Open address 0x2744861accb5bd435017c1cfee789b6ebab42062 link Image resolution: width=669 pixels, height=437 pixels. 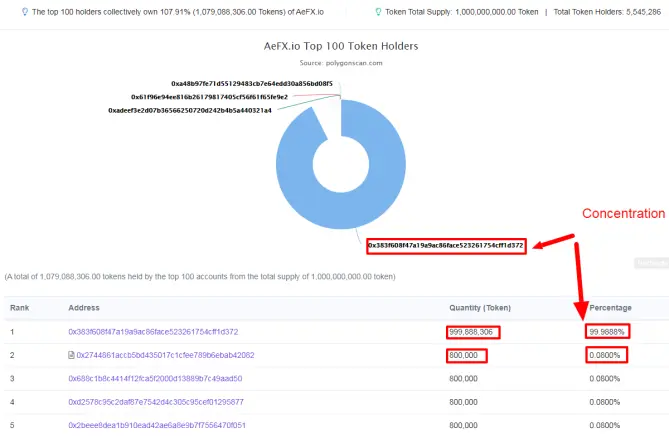pos(165,355)
